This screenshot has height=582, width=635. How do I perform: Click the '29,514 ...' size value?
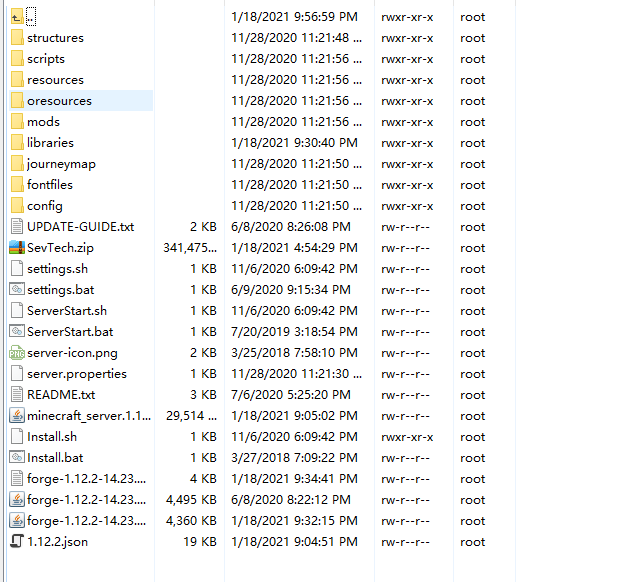click(192, 416)
